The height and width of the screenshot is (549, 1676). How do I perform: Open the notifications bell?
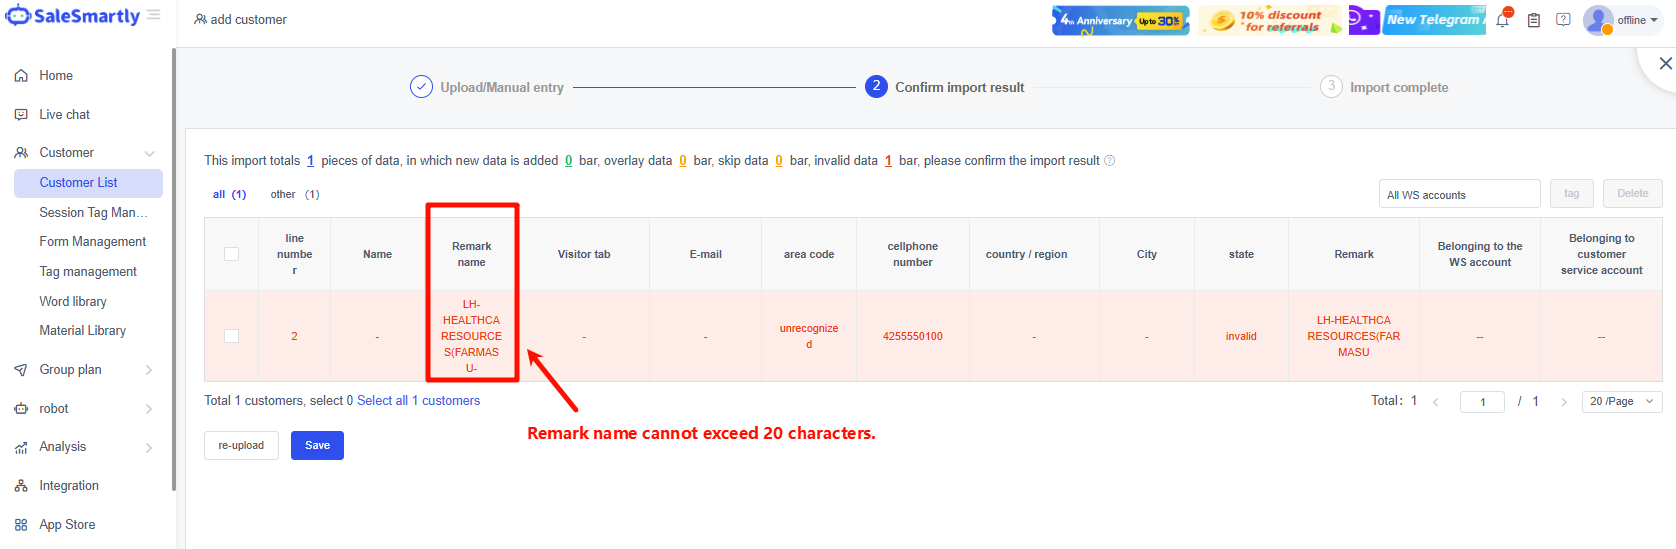pos(1502,19)
